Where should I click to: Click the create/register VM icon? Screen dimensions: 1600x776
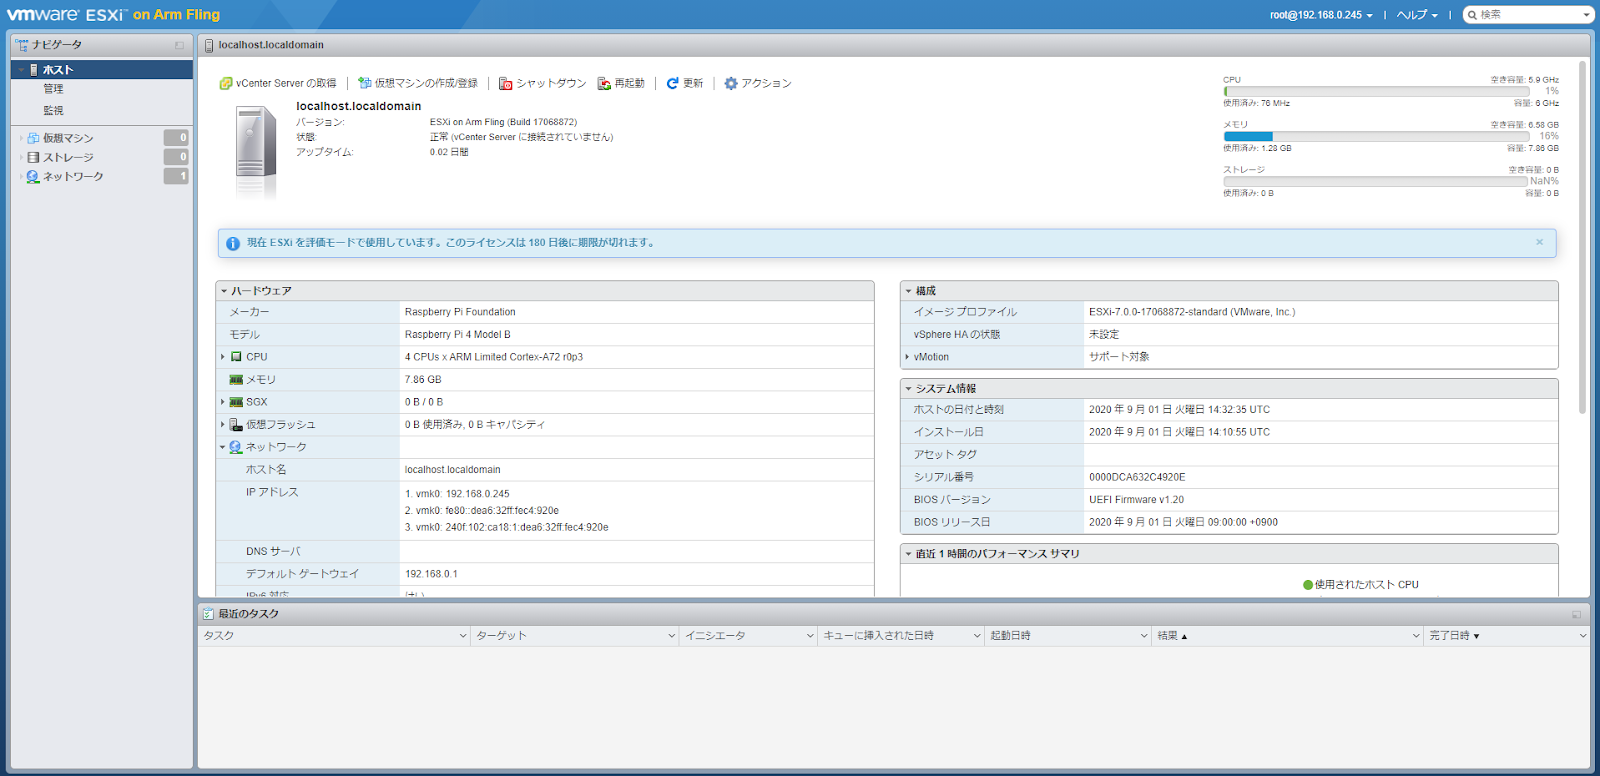coord(365,83)
